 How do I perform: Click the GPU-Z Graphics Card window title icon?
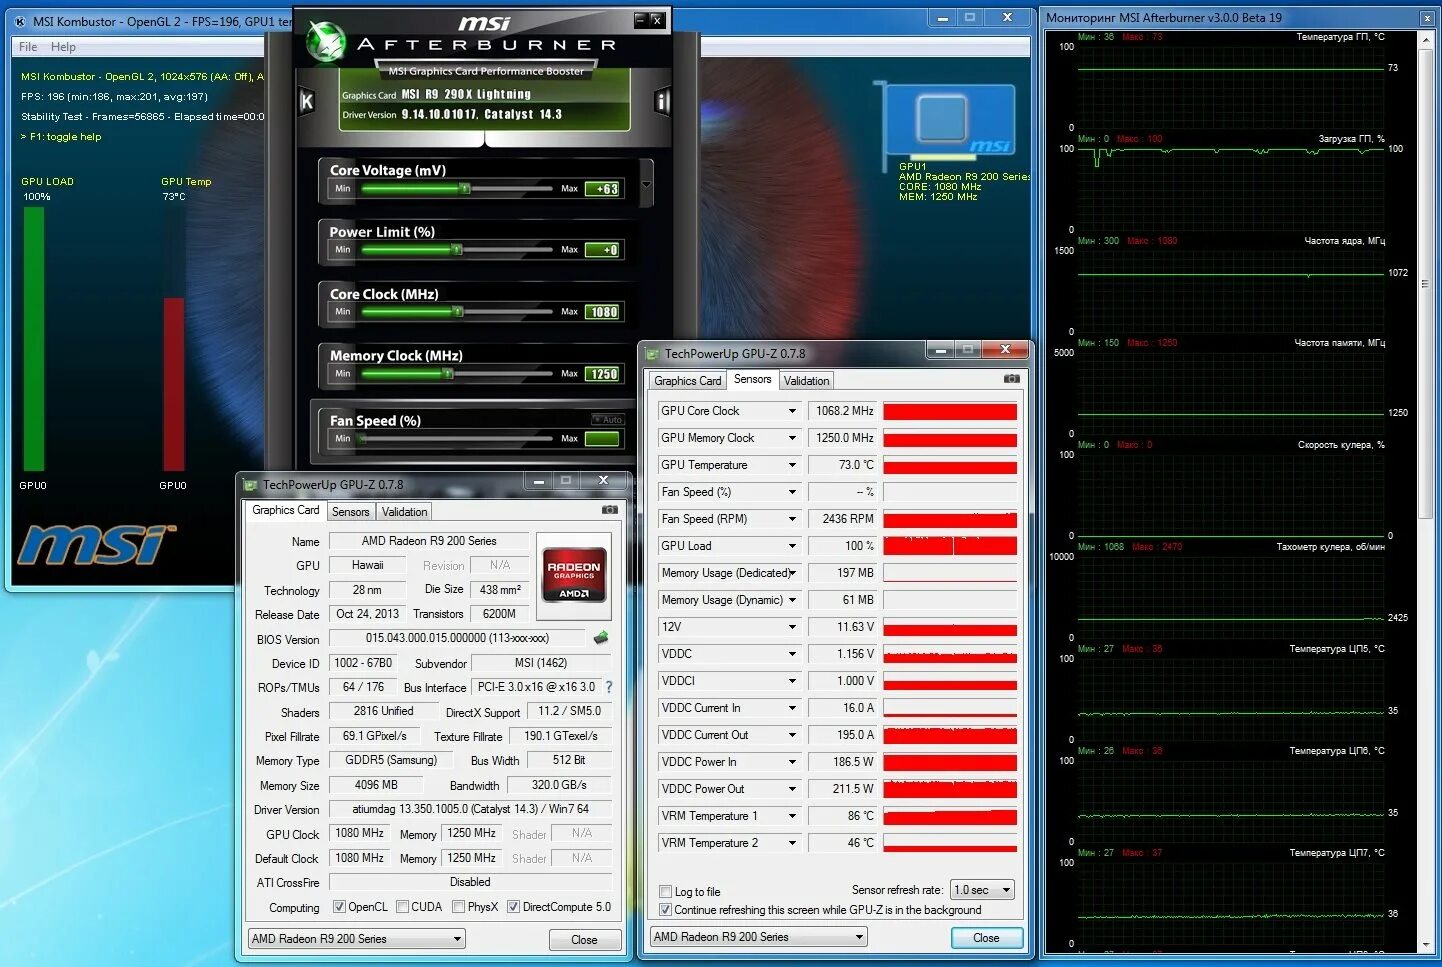tap(251, 484)
